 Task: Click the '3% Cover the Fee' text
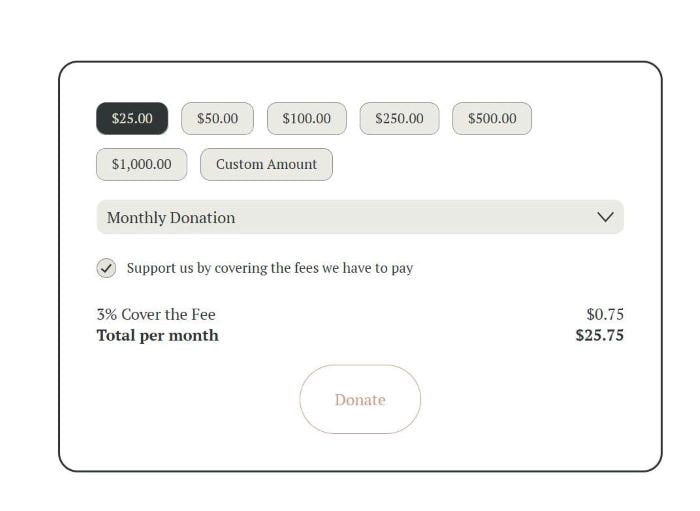pos(156,314)
